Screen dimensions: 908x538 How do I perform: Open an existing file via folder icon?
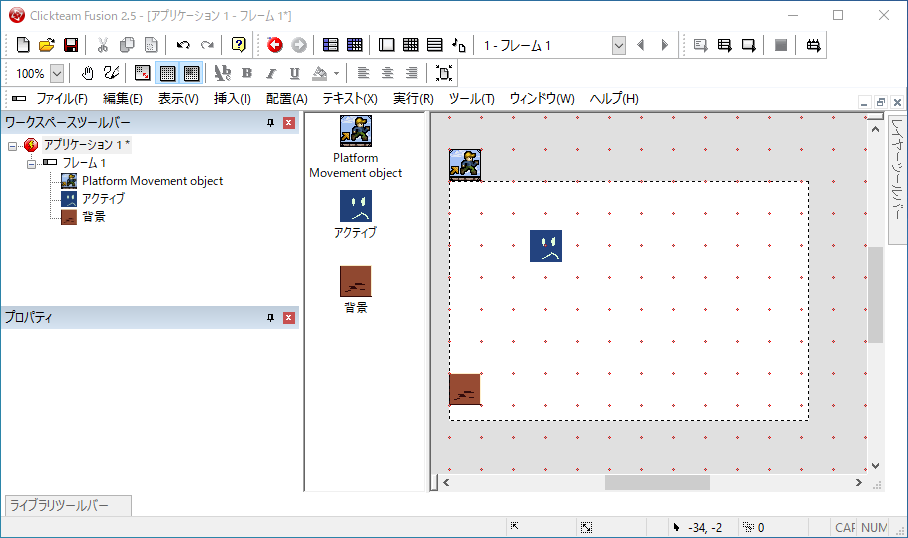pos(47,45)
